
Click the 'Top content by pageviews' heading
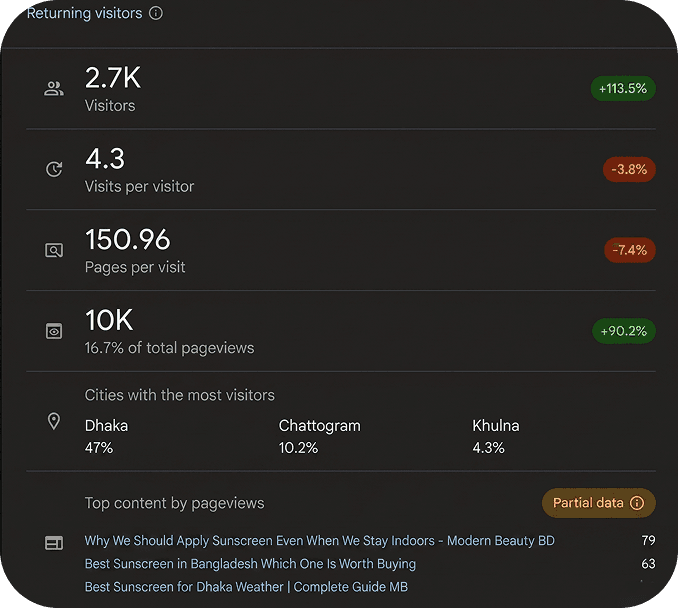pyautogui.click(x=174, y=503)
